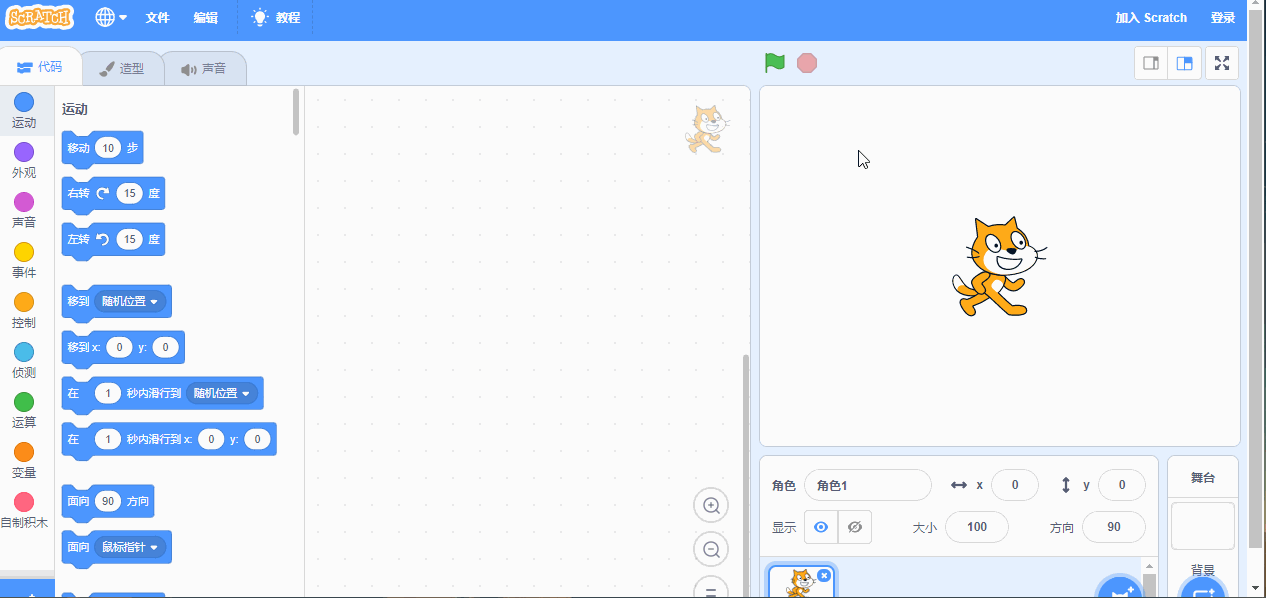Viewport: 1266px width, 598px height.
Task: Click the block palette scrollbar
Action: (296, 112)
